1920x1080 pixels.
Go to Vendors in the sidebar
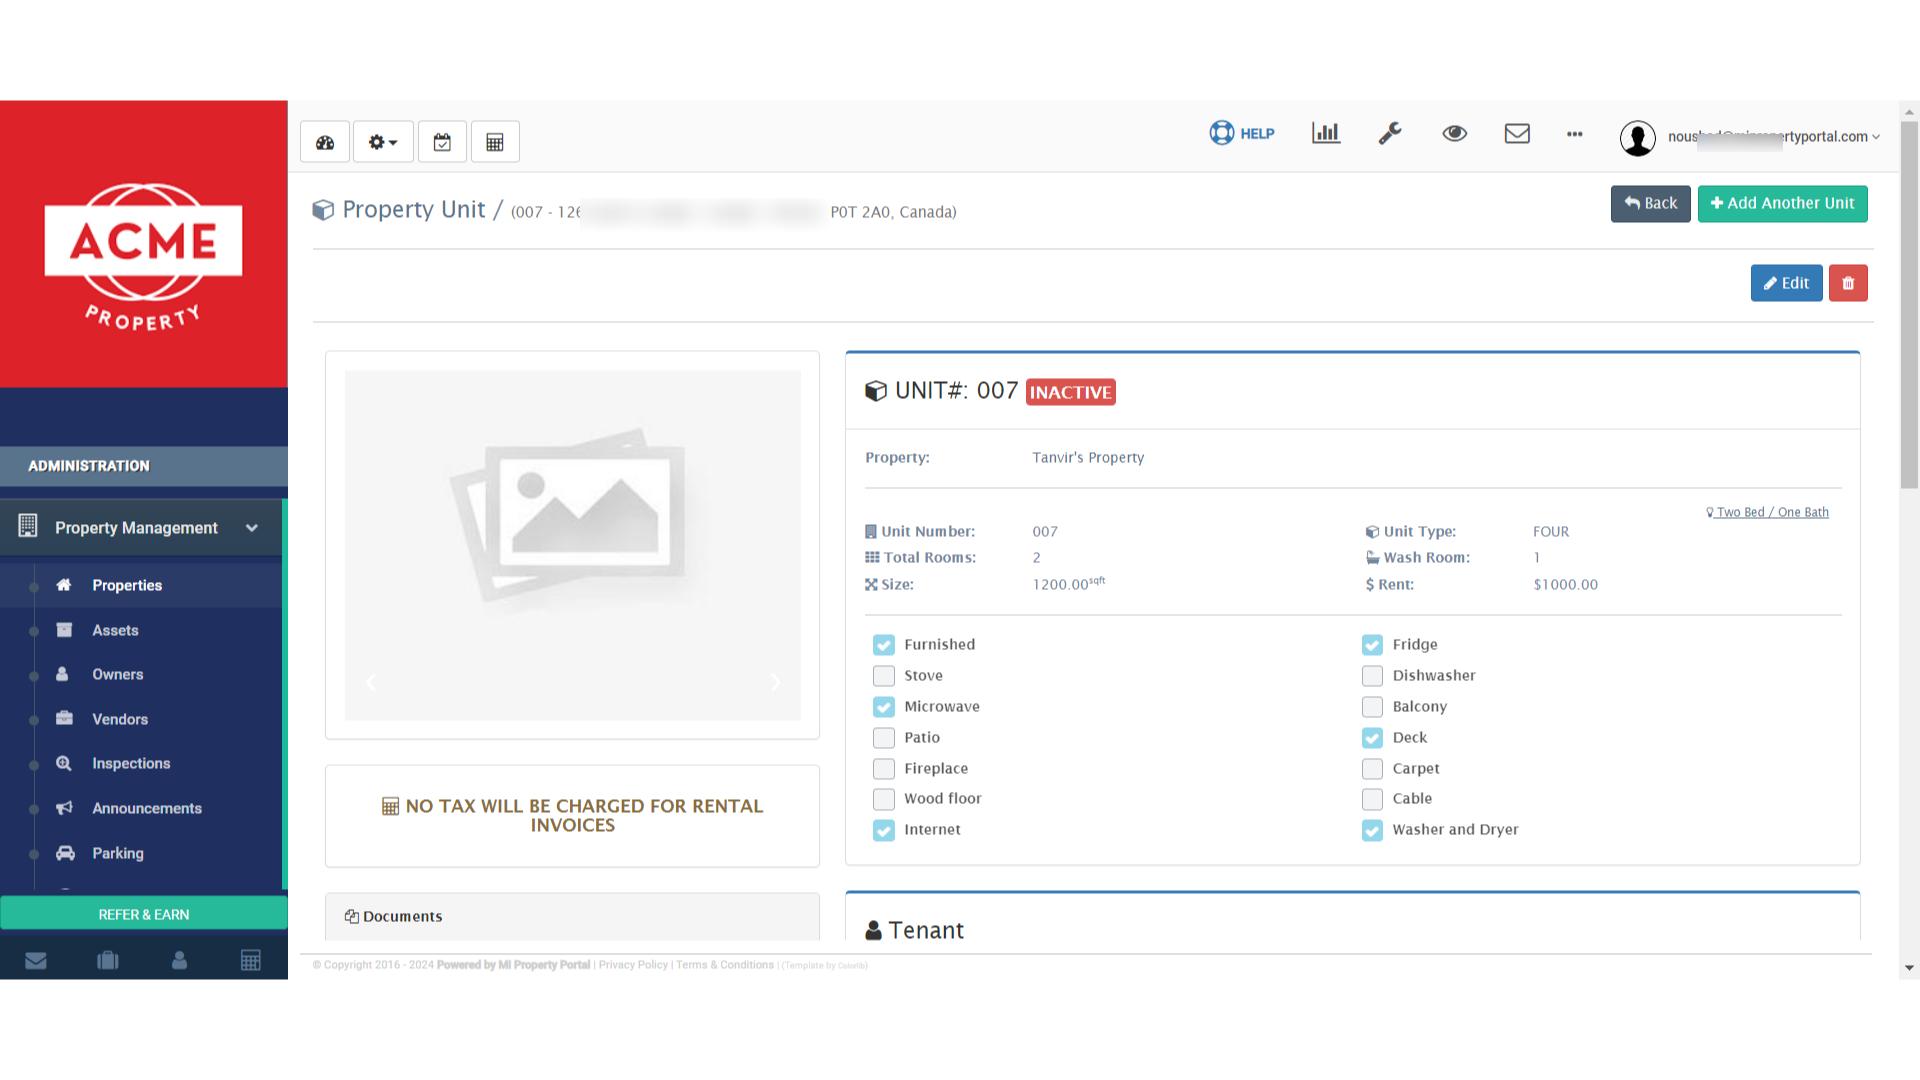[x=120, y=719]
